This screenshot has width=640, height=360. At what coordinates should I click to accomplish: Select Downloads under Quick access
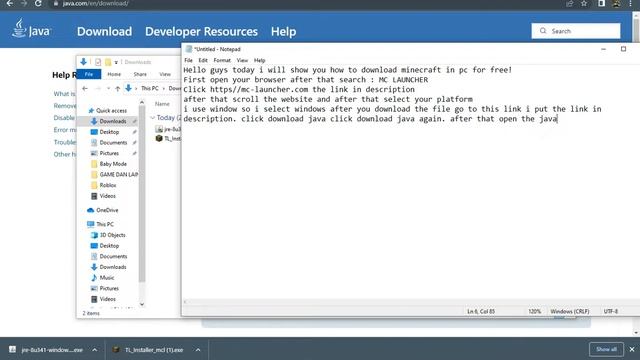tap(113, 121)
